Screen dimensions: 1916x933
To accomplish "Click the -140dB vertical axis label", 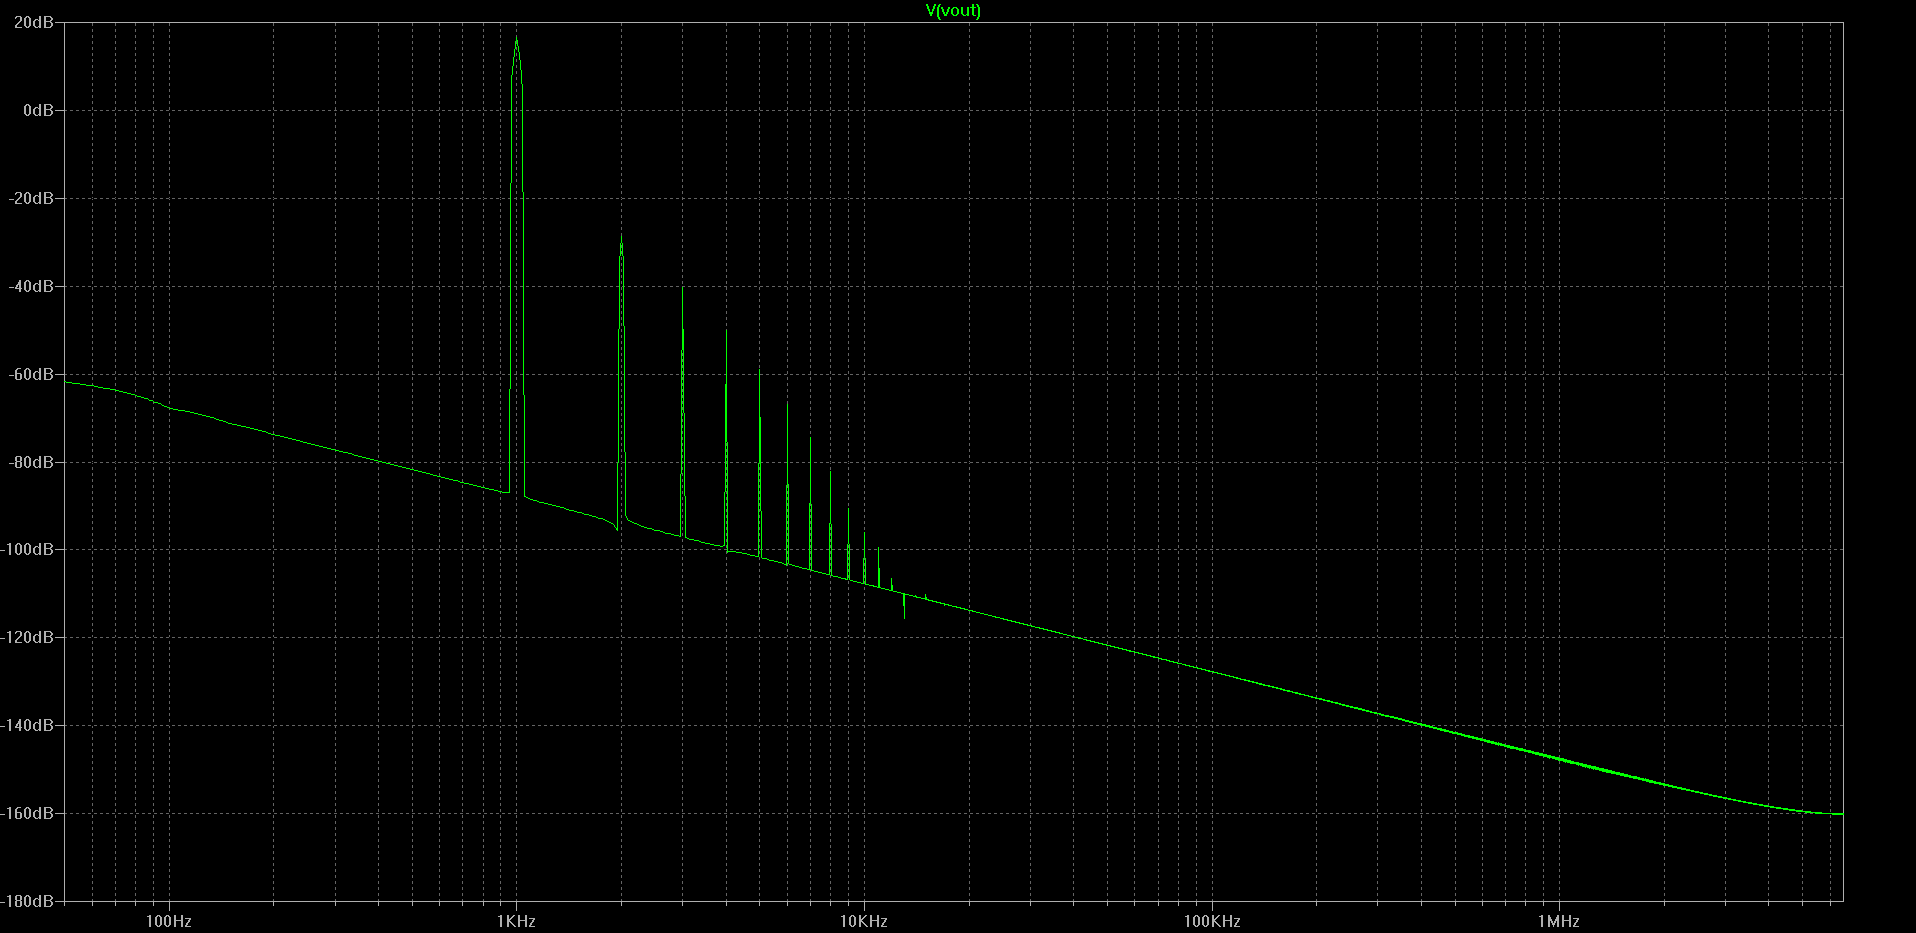I will pyautogui.click(x=27, y=725).
